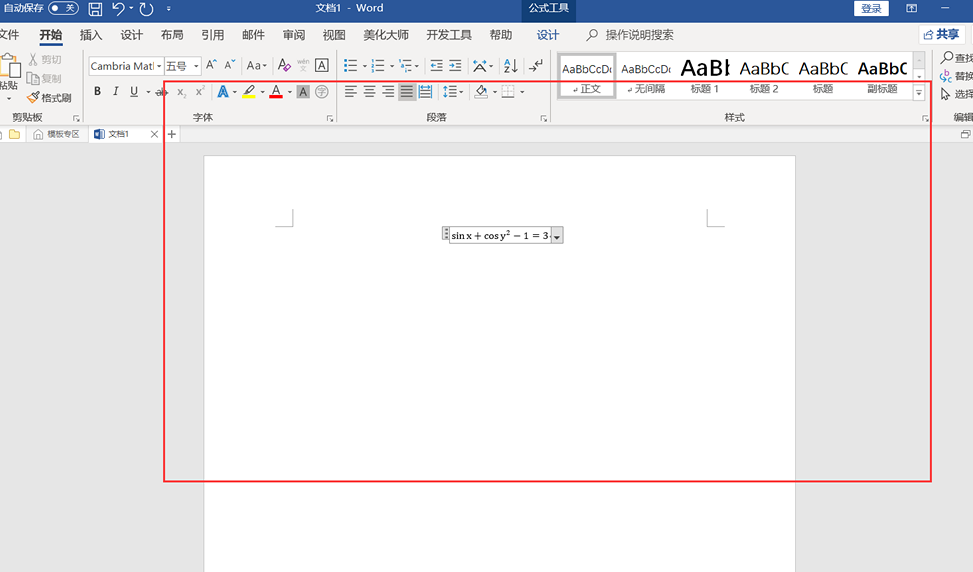Toggle the AutoSave switch
973x572 pixels.
pyautogui.click(x=63, y=8)
